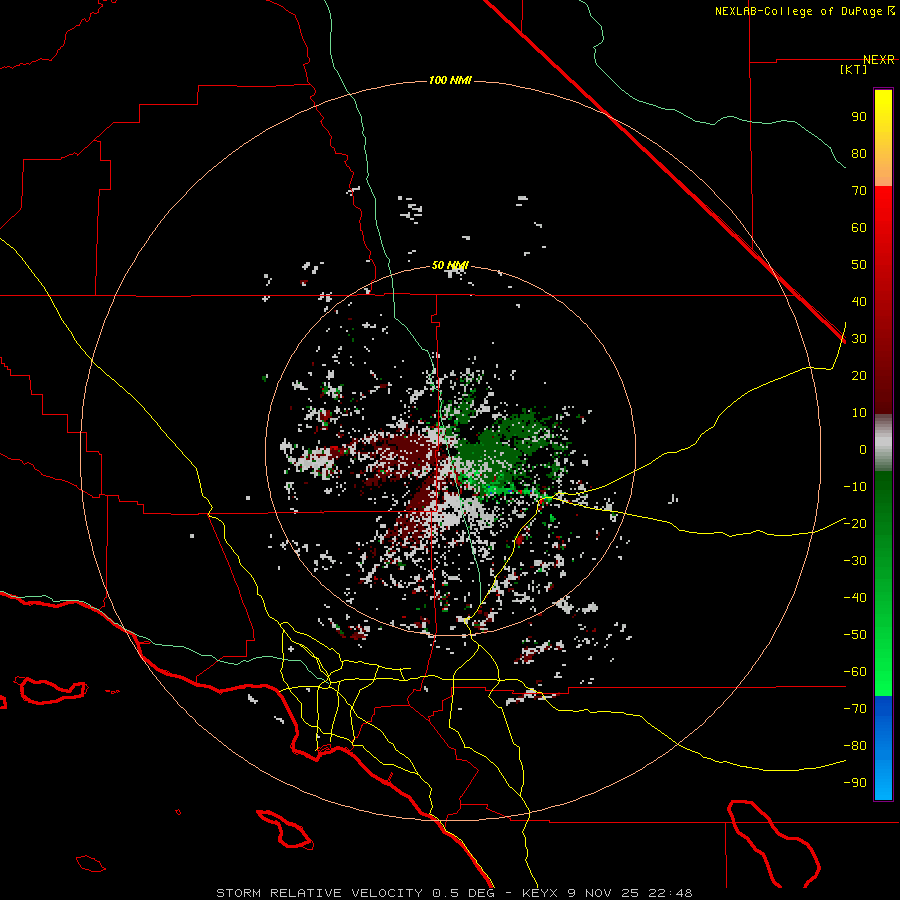Click the -20 knot scale label
This screenshot has height=900, width=900.
point(855,524)
